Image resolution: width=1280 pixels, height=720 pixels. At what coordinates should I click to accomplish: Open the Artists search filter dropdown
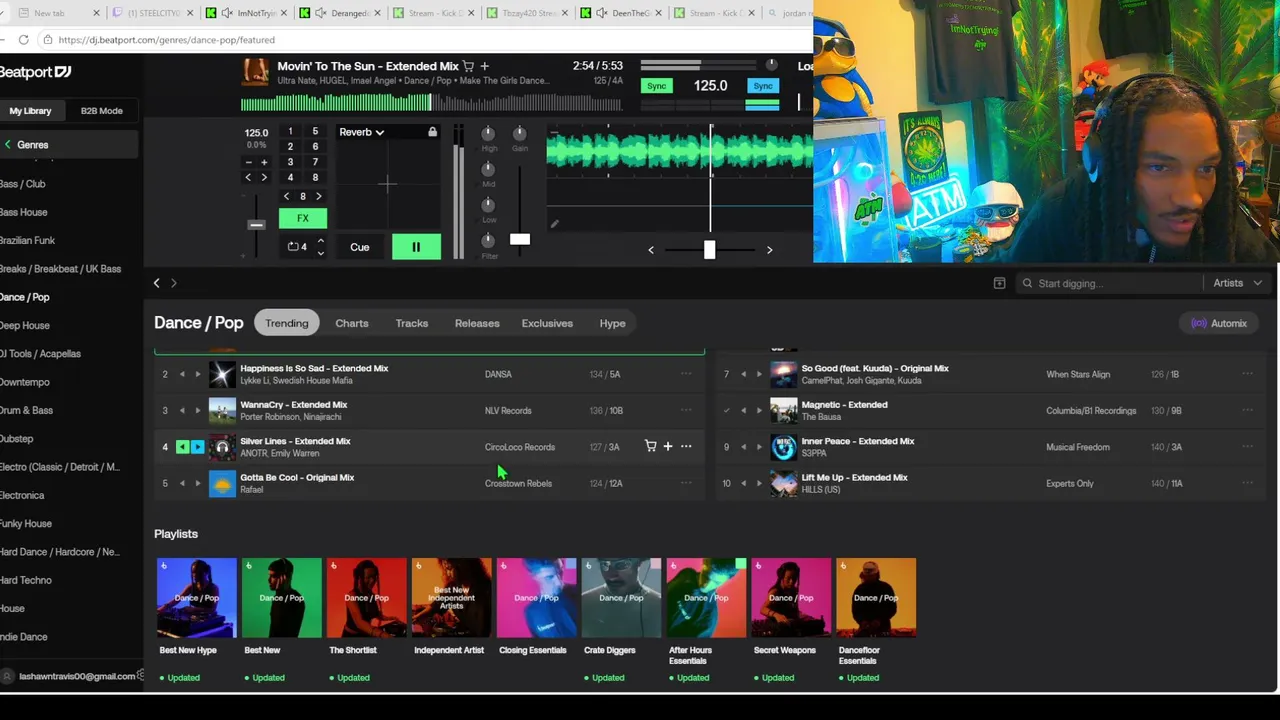coord(1237,283)
